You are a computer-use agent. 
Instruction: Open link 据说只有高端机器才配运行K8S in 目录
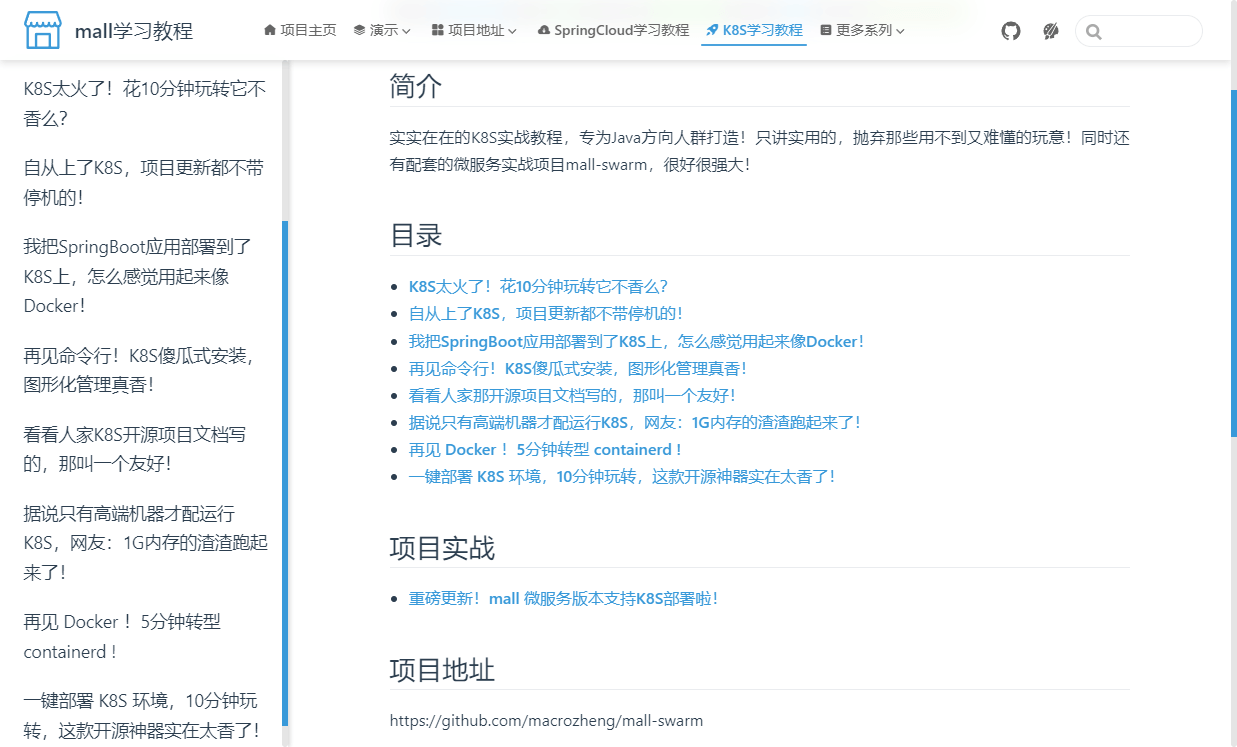click(x=635, y=422)
